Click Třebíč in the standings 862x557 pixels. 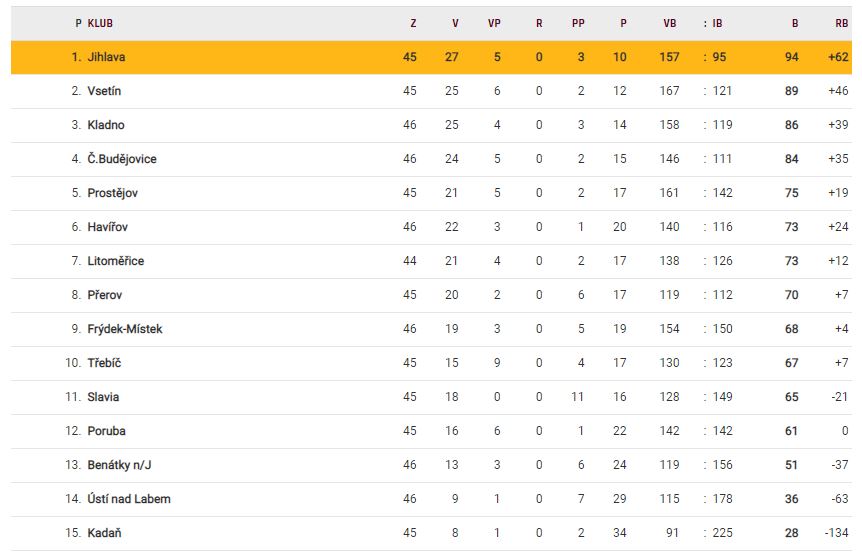[104, 363]
